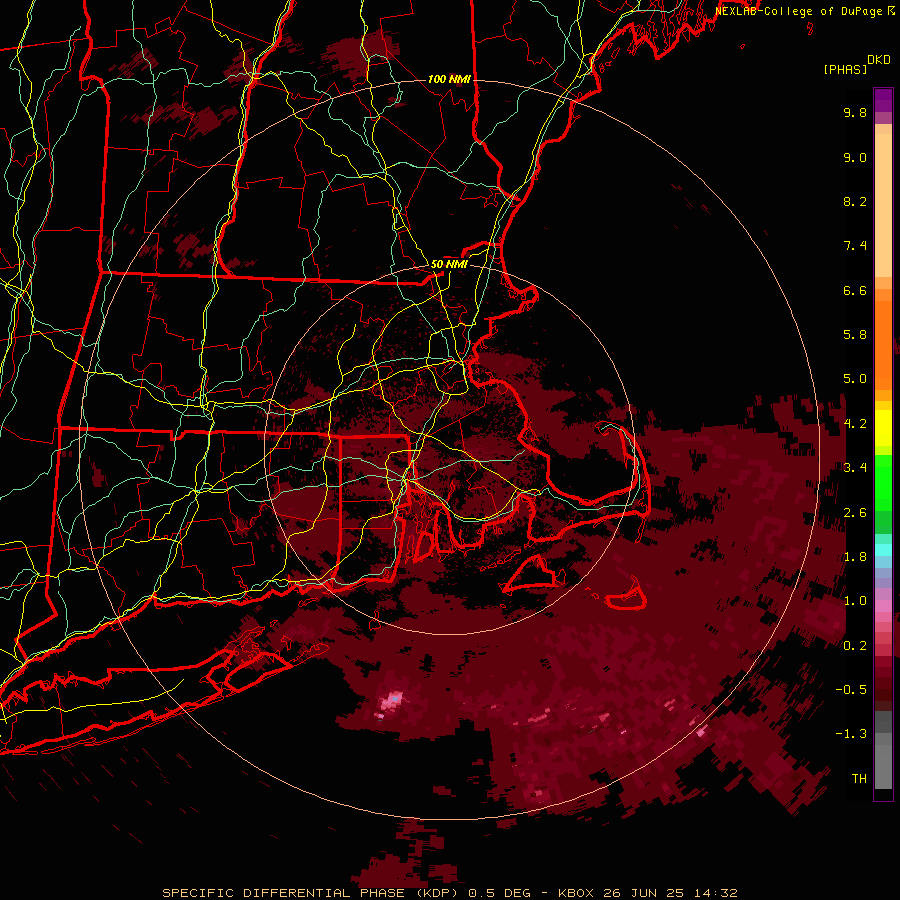The image size is (900, 900).
Task: Select the 3.4 scale label
Action: (x=855, y=468)
